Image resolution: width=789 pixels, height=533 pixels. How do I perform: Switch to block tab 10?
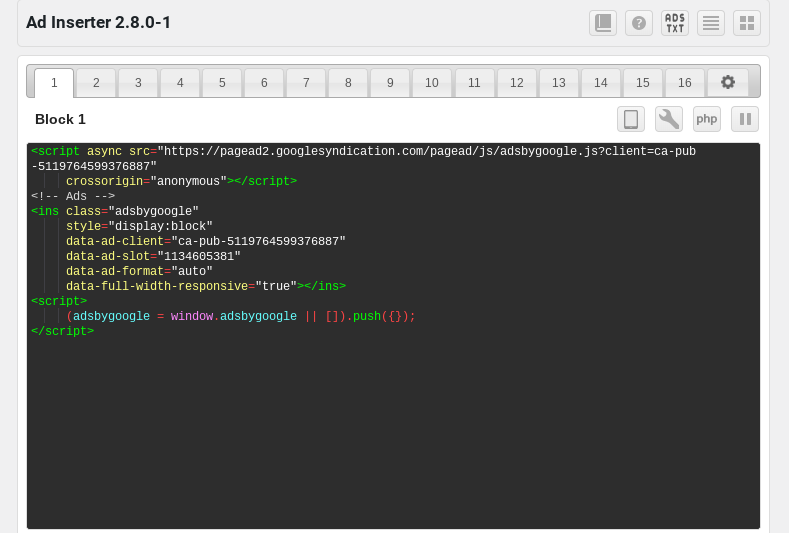pos(432,83)
